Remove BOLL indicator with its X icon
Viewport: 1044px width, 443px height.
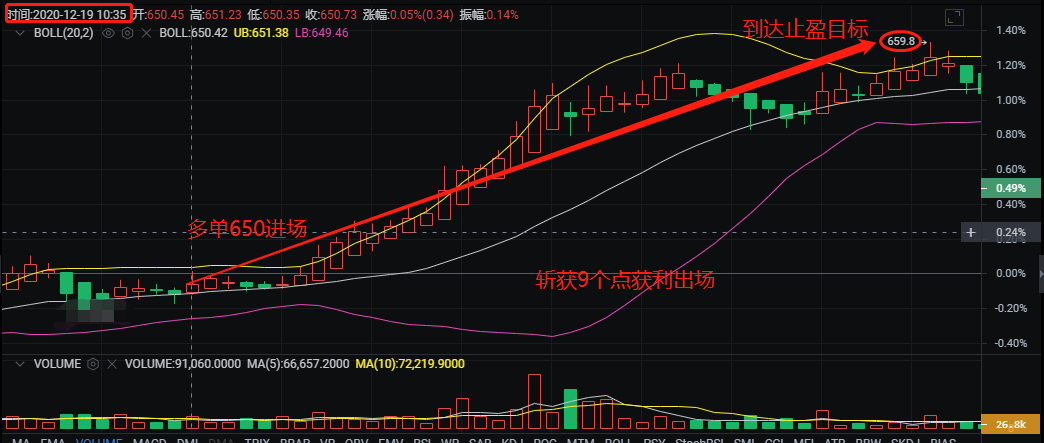147,32
